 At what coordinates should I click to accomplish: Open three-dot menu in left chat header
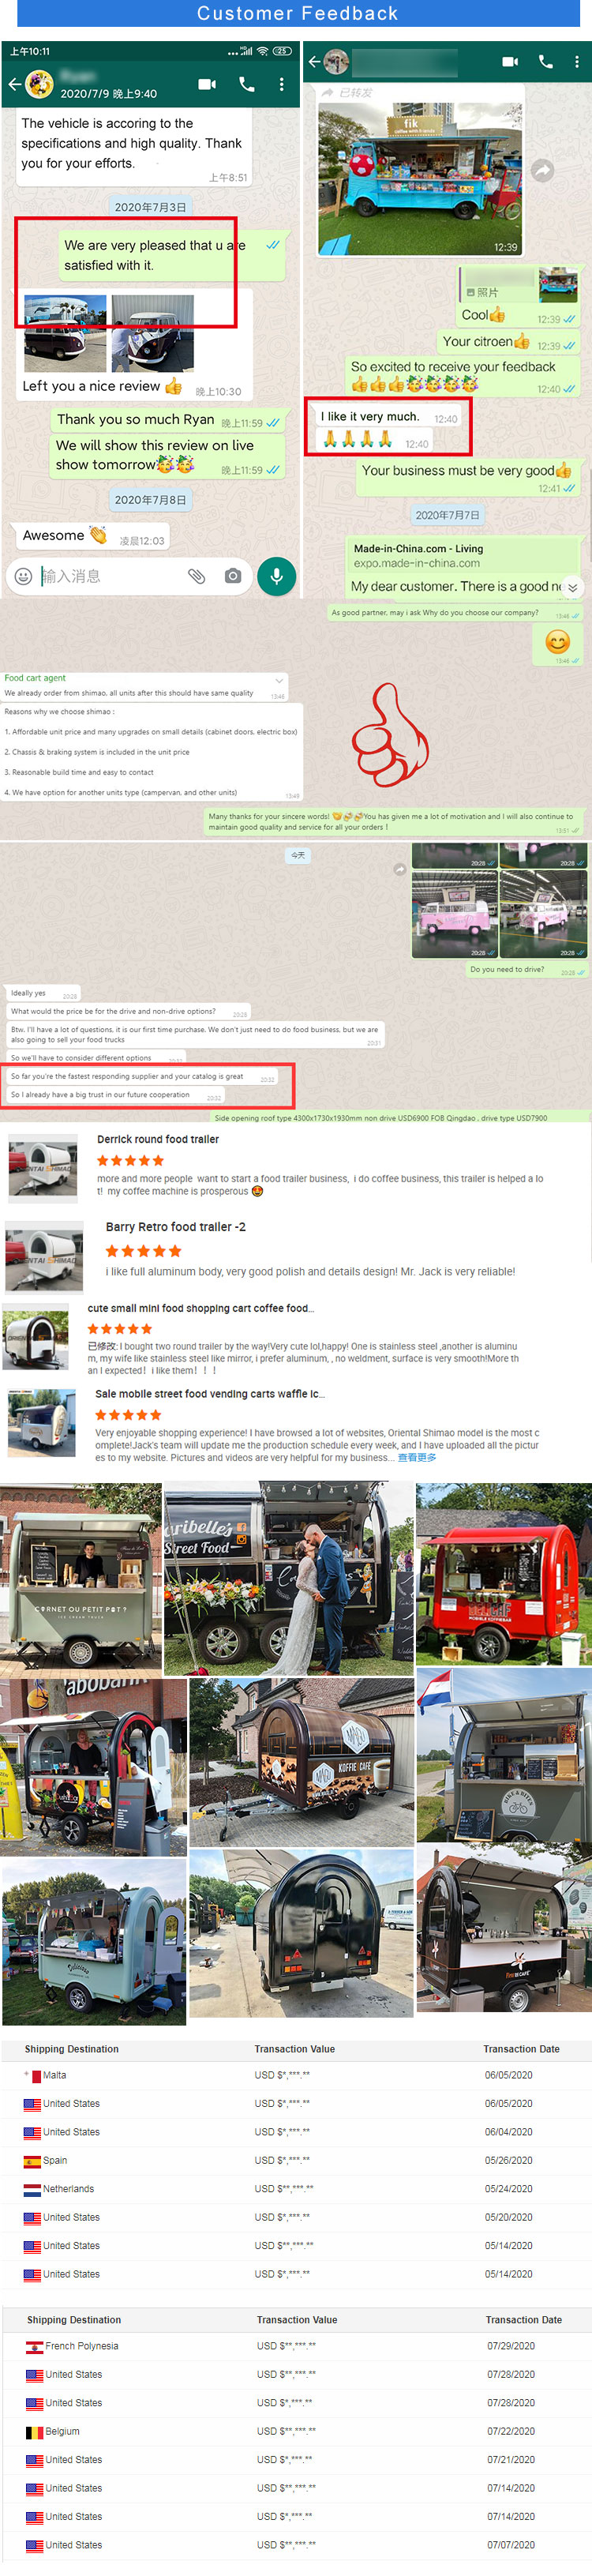282,85
